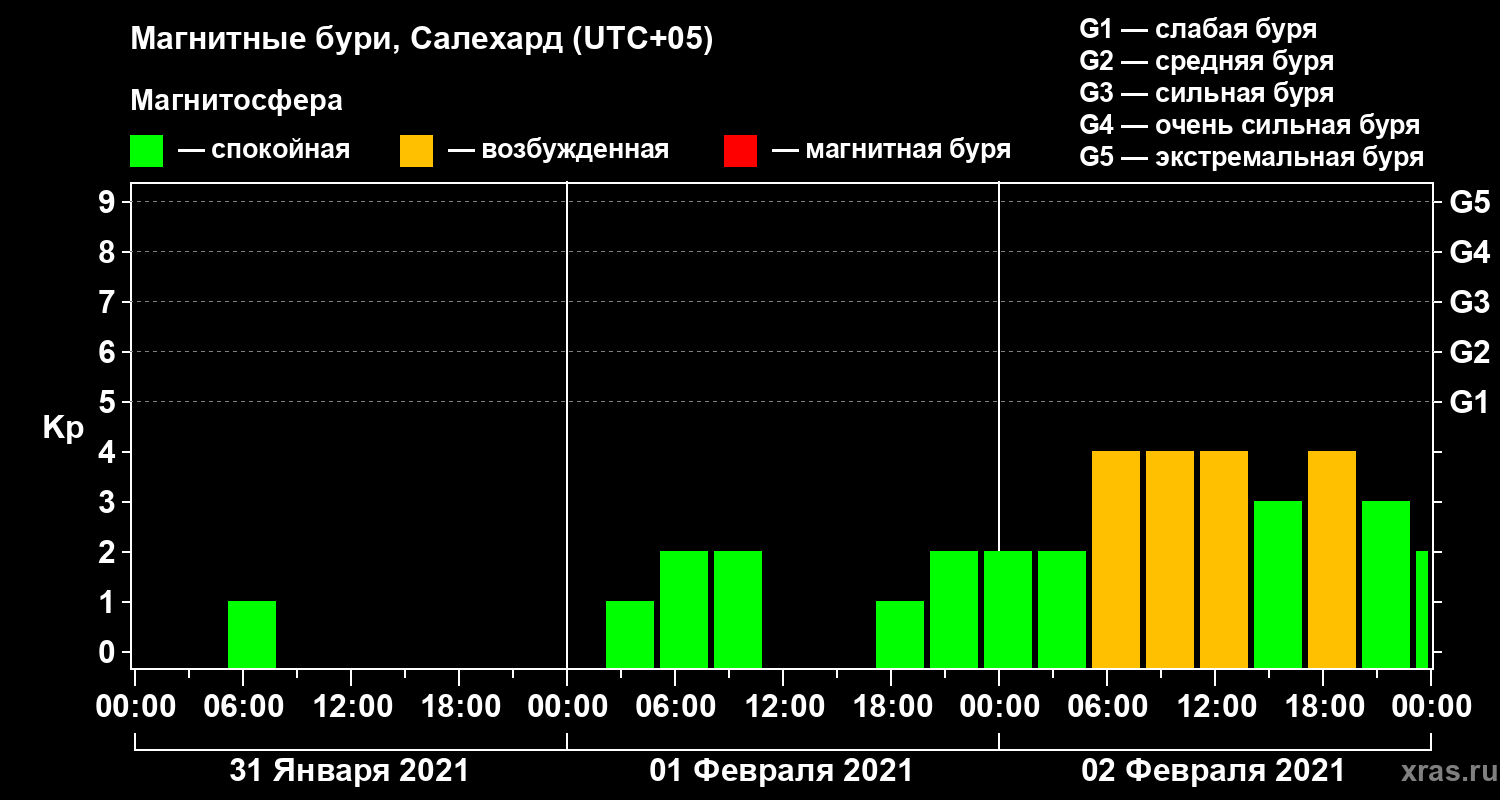Click the 'Магнитосфера' subtitle

pos(236,101)
